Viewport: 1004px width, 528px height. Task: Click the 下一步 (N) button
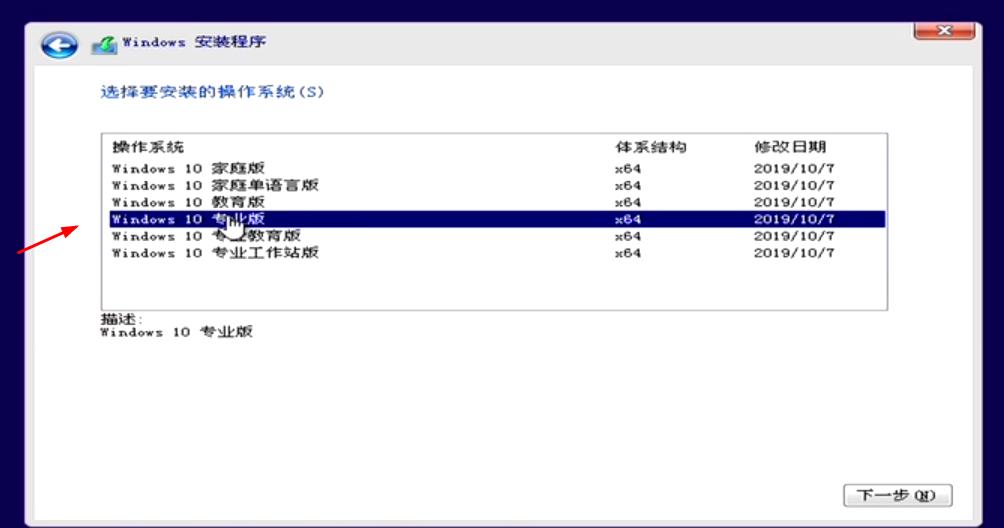897,495
